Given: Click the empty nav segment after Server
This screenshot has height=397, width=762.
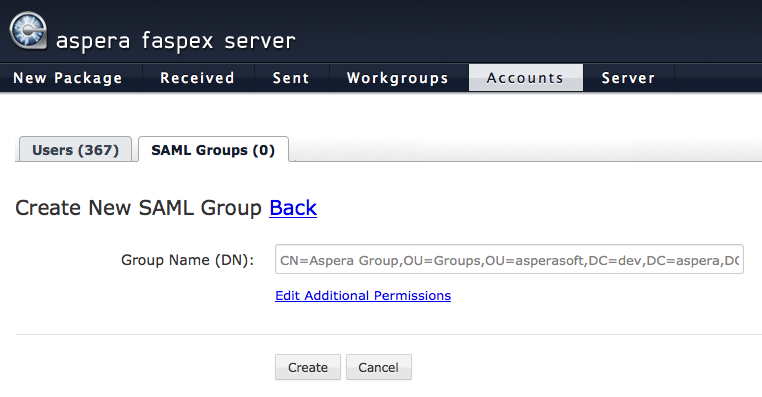Looking at the screenshot, I should coord(718,78).
